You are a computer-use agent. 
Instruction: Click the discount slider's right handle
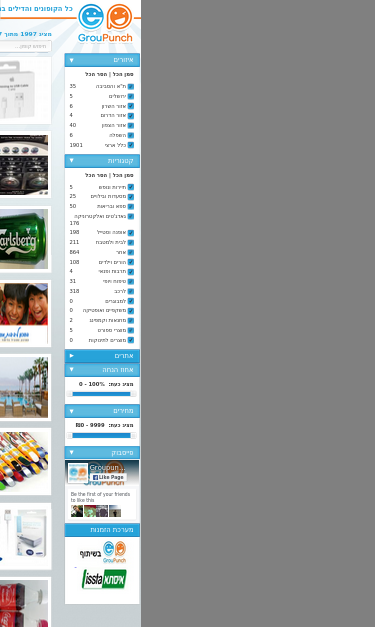(x=133, y=394)
